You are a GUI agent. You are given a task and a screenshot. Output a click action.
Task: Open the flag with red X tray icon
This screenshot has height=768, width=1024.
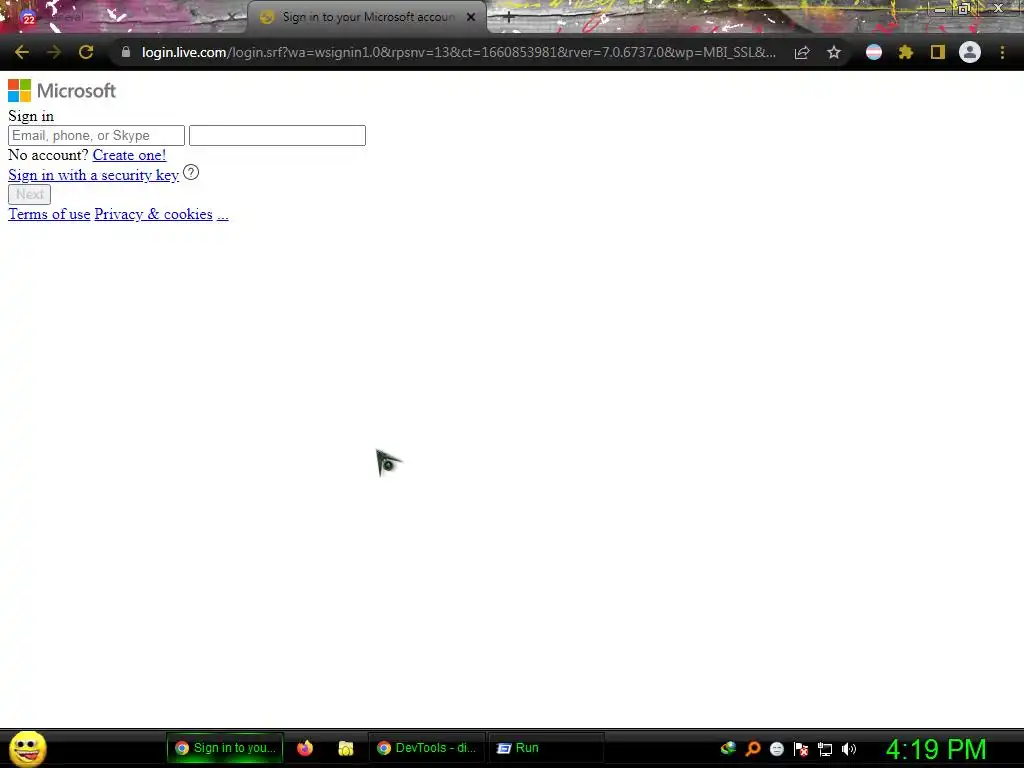click(x=801, y=749)
